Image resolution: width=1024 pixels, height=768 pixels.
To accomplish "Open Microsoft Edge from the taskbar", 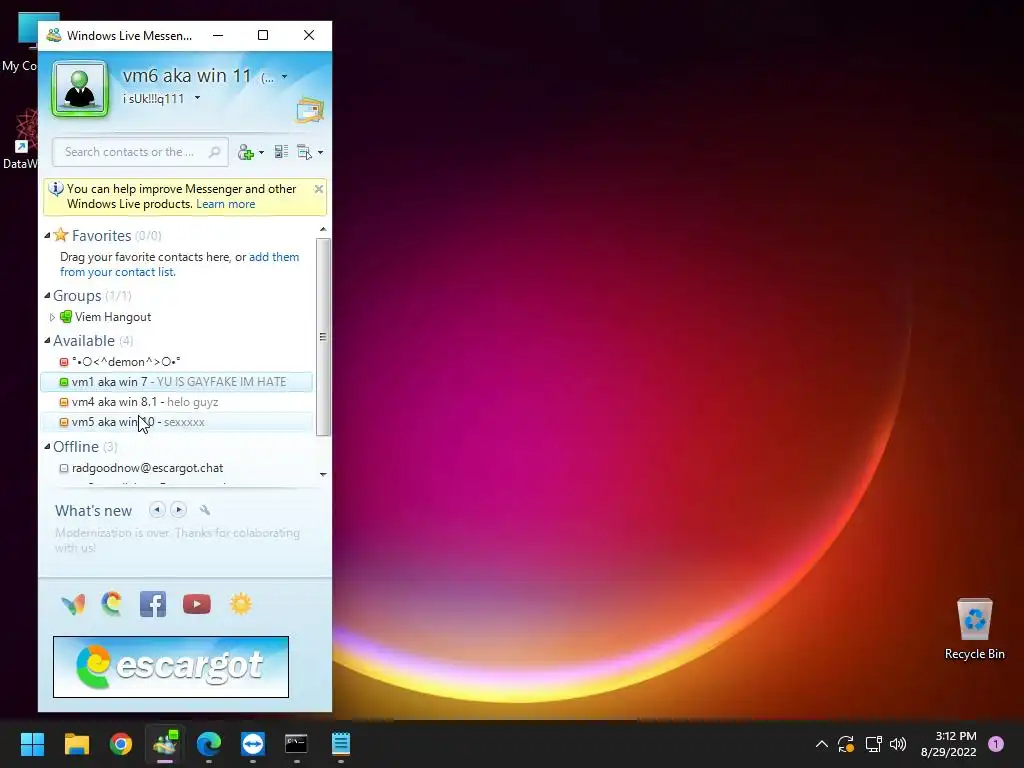I will (x=209, y=744).
